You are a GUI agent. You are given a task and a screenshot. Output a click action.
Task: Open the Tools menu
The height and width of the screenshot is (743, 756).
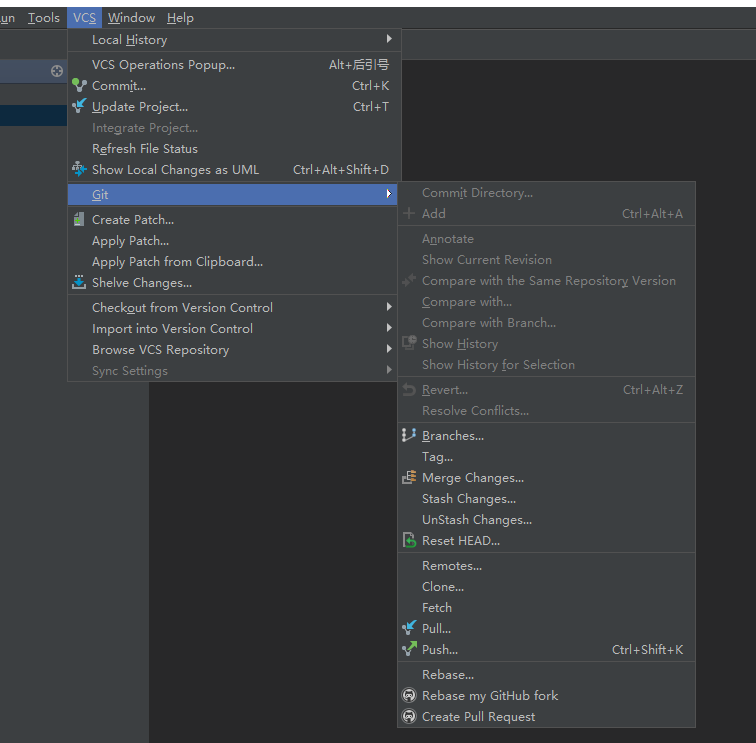click(x=44, y=18)
